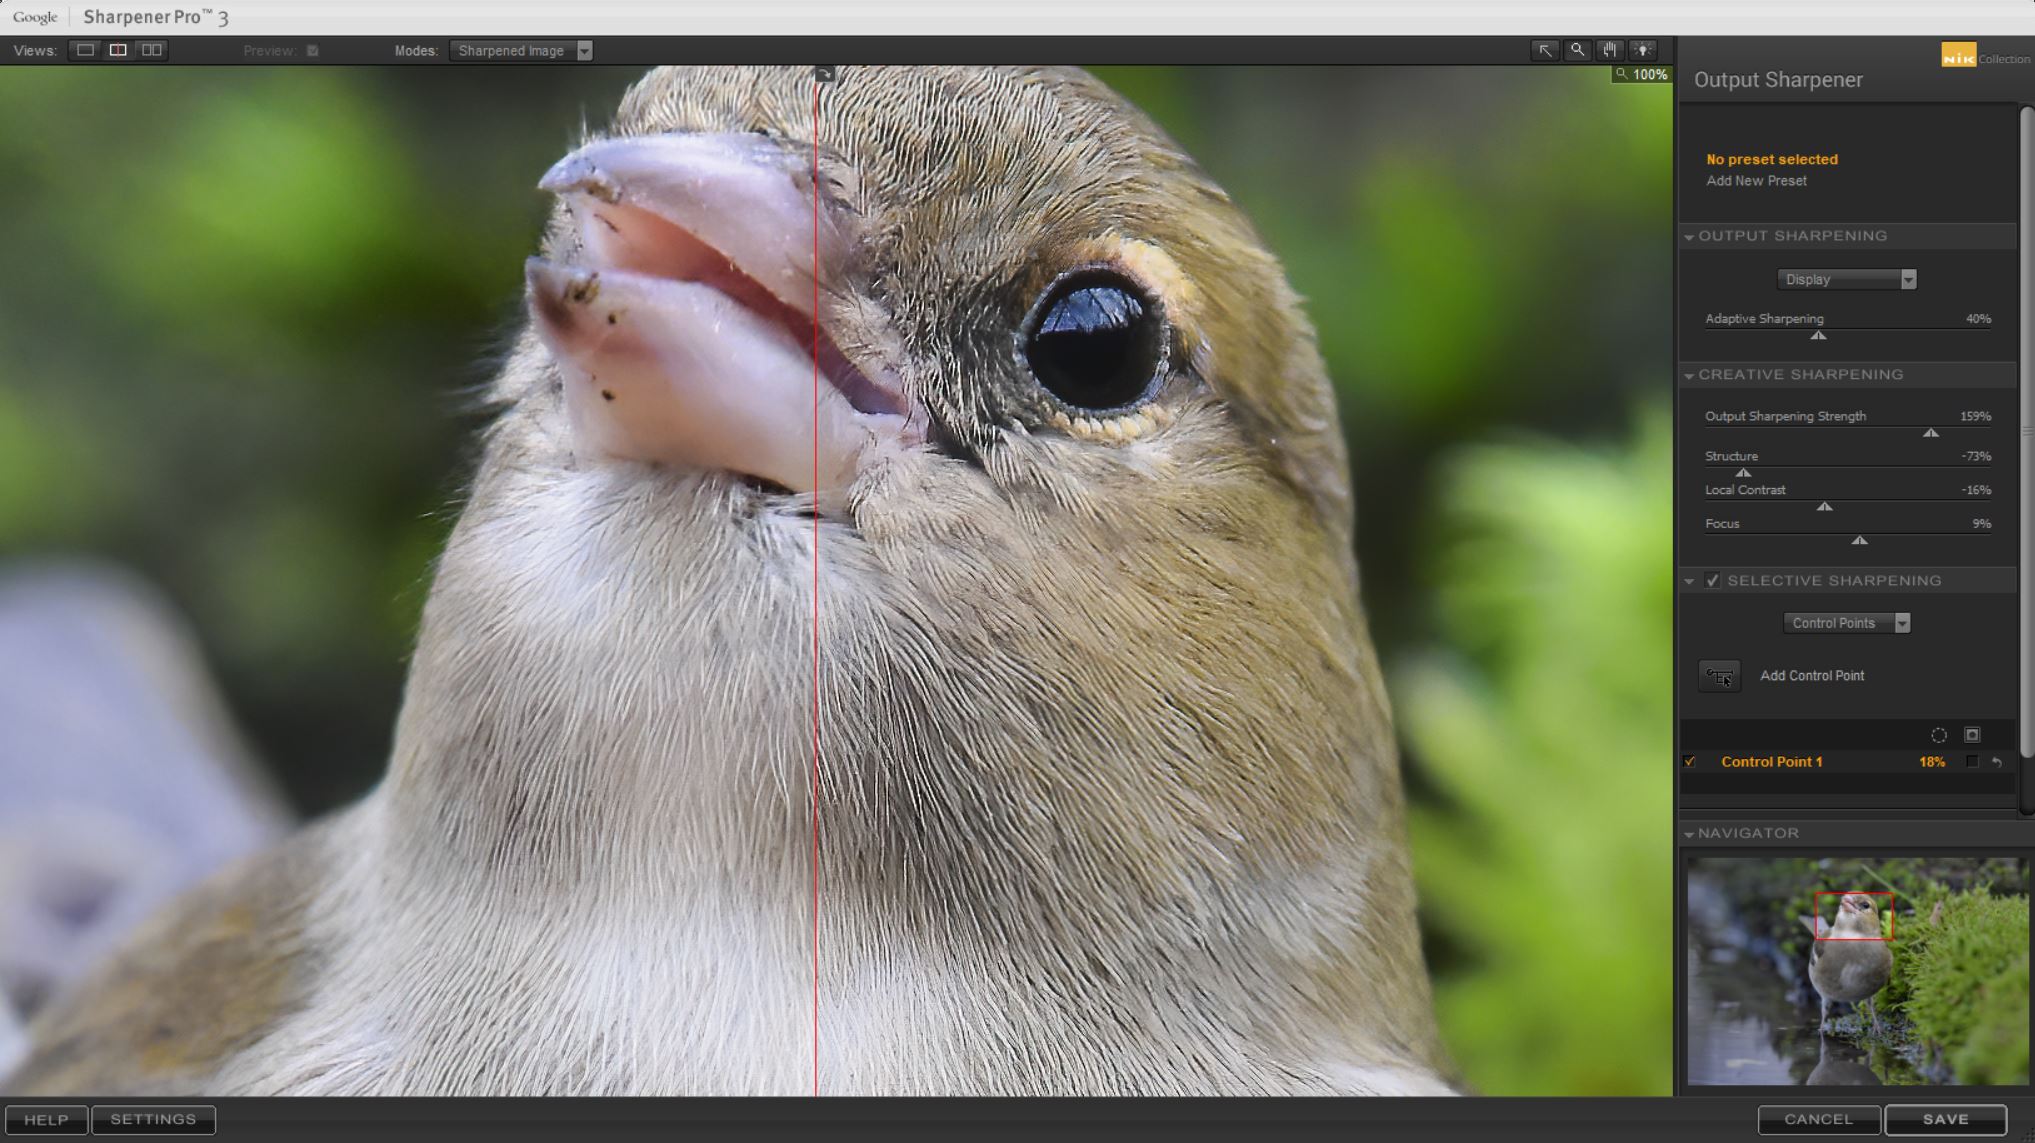The width and height of the screenshot is (2035, 1143).
Task: Click the Adaptive Sharpening 40% value
Action: click(1978, 319)
